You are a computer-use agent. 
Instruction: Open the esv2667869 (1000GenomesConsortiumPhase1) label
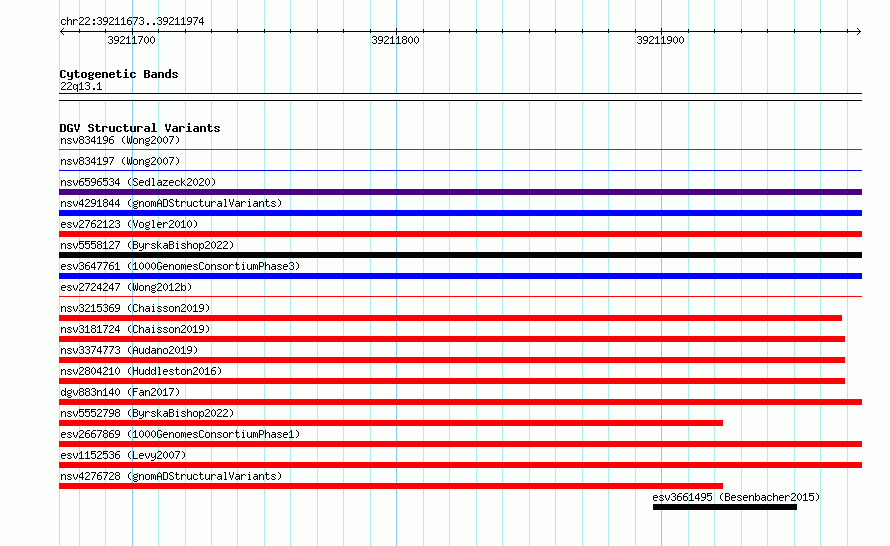point(180,434)
